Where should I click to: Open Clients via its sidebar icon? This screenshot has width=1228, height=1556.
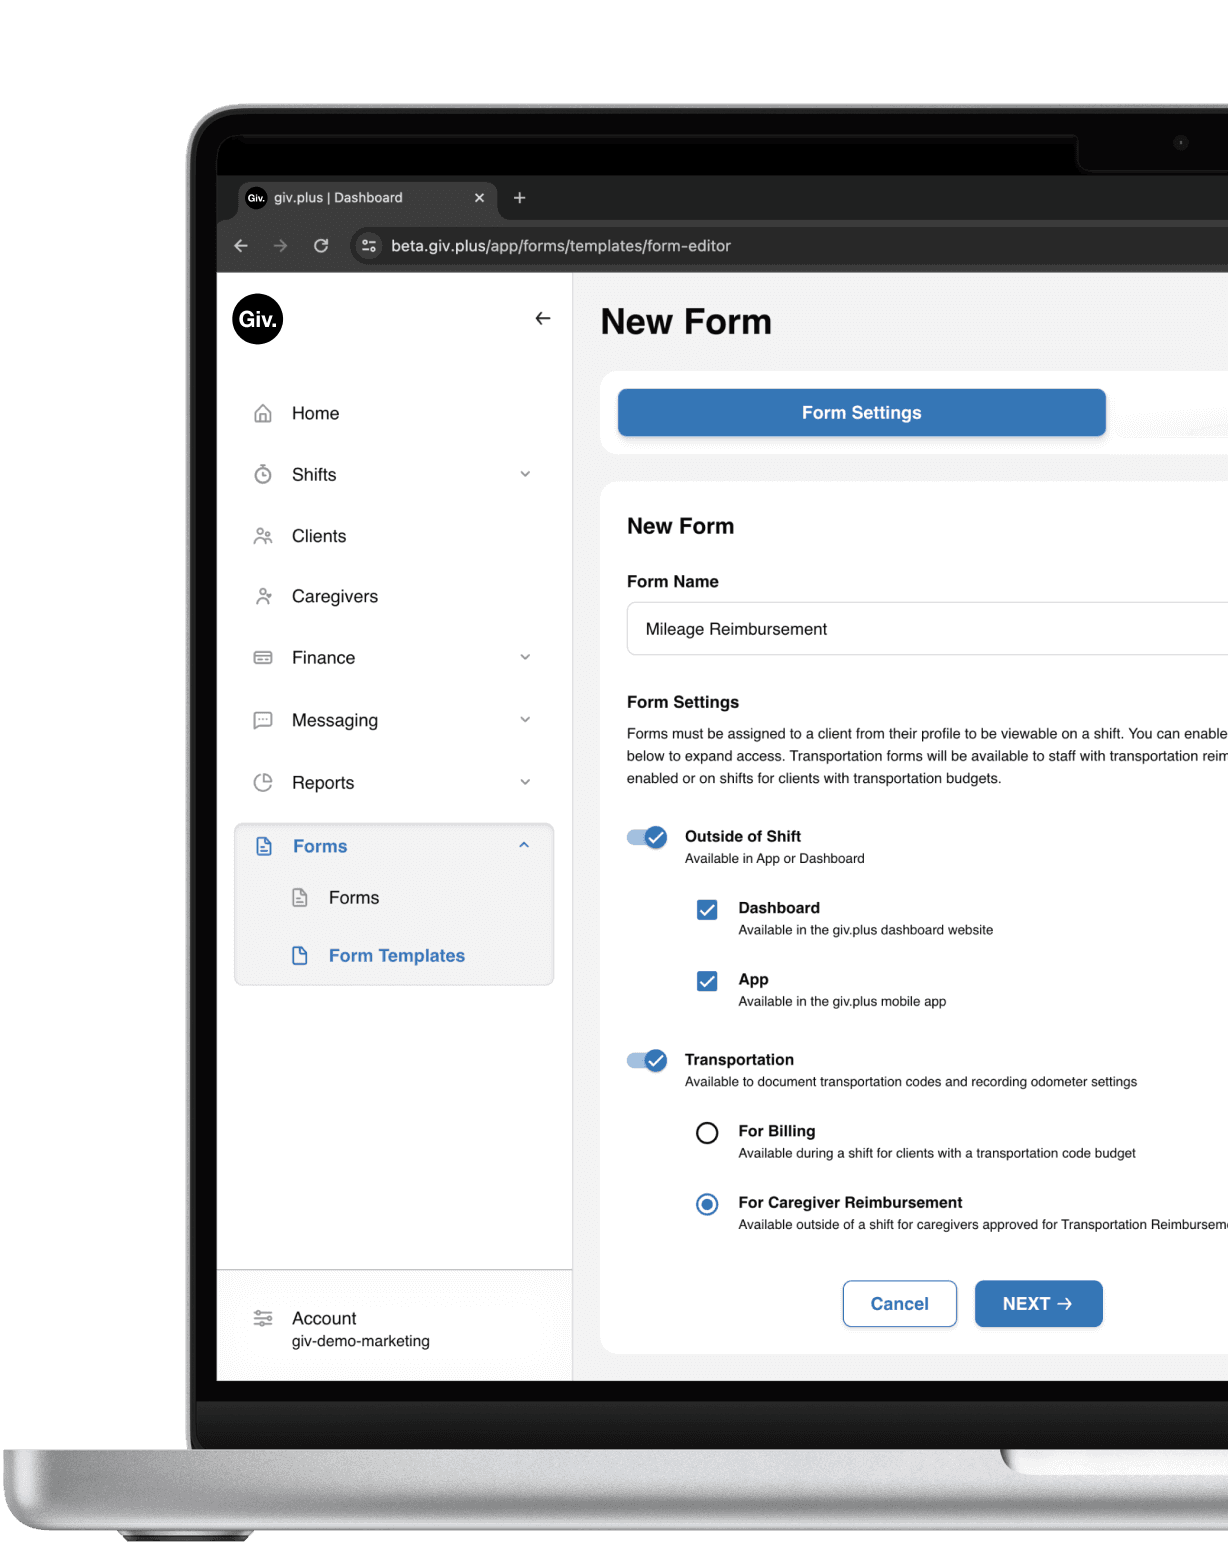coord(262,535)
